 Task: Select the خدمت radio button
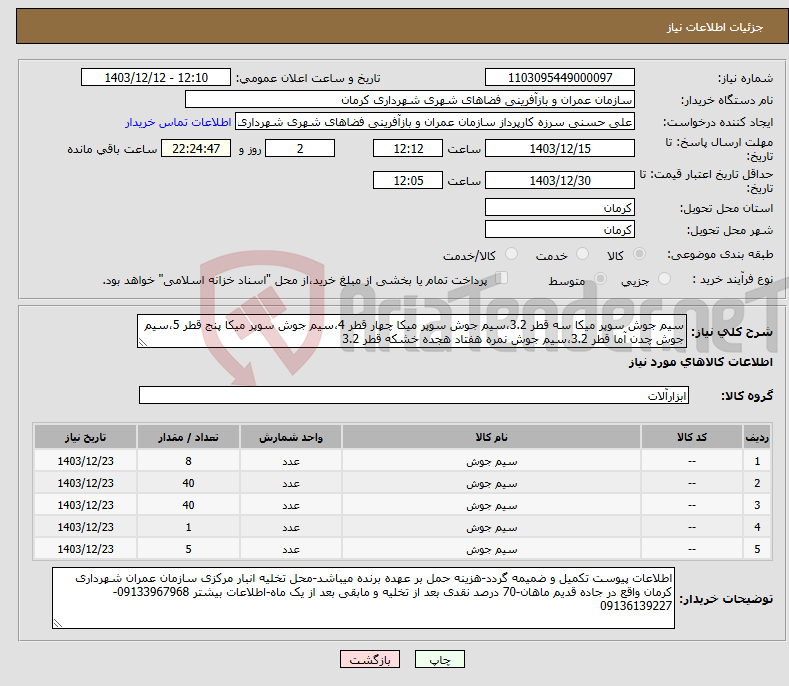coord(582,254)
